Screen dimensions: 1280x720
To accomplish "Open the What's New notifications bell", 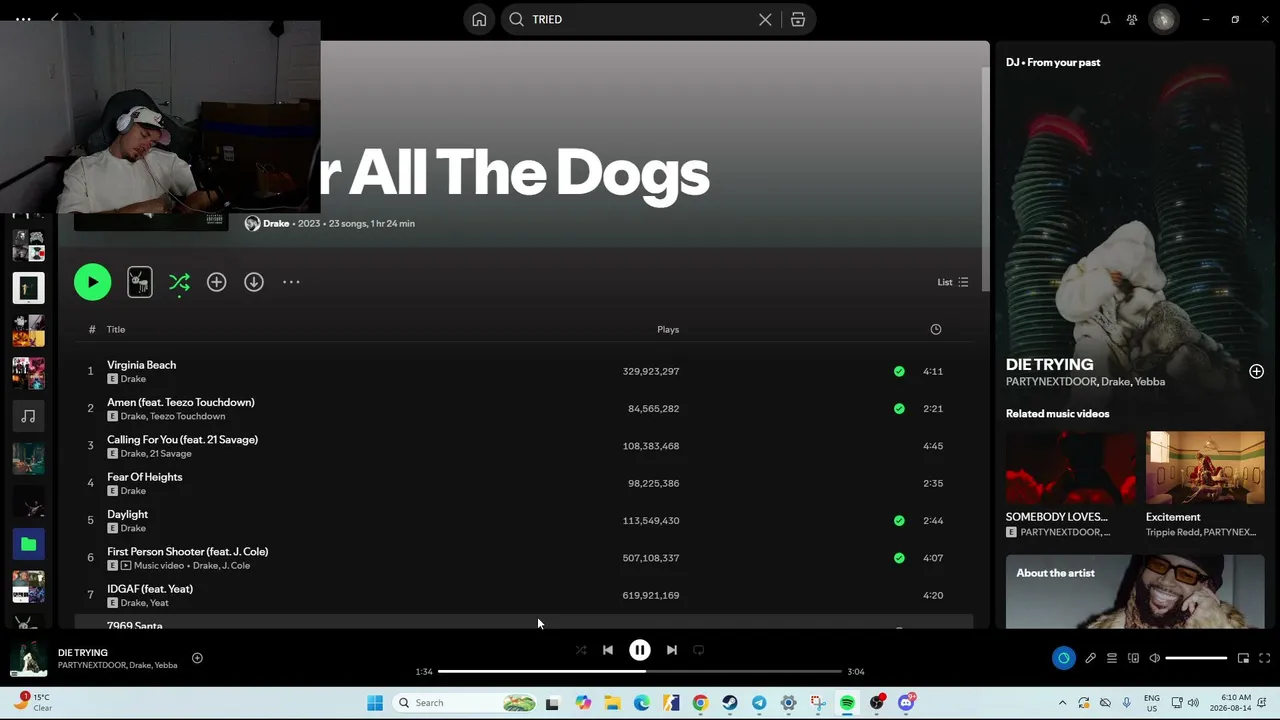I will (x=1105, y=19).
